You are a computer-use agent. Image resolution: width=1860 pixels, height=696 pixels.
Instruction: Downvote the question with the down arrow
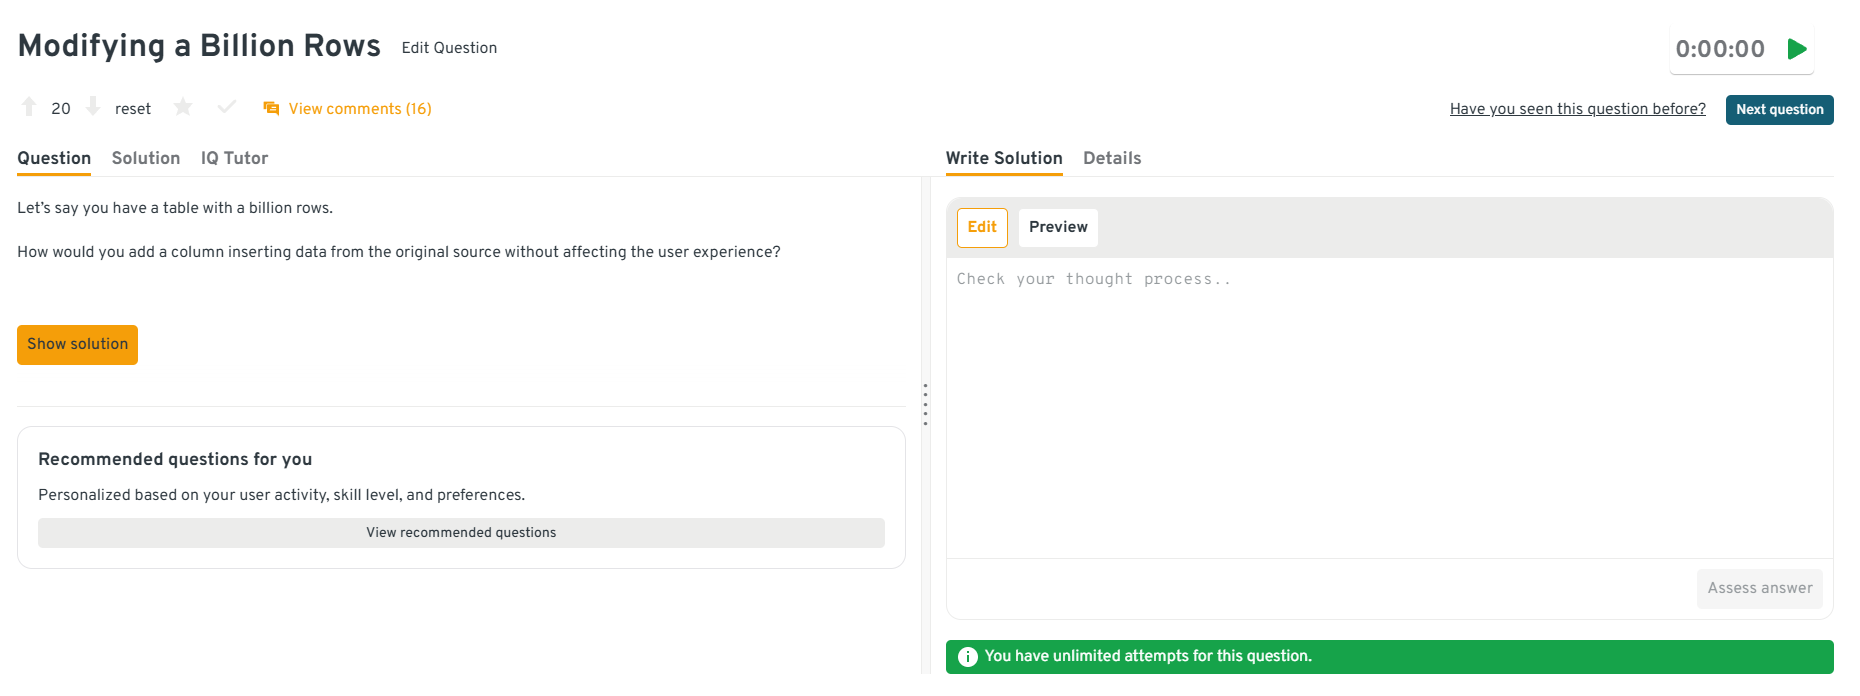[x=93, y=107]
